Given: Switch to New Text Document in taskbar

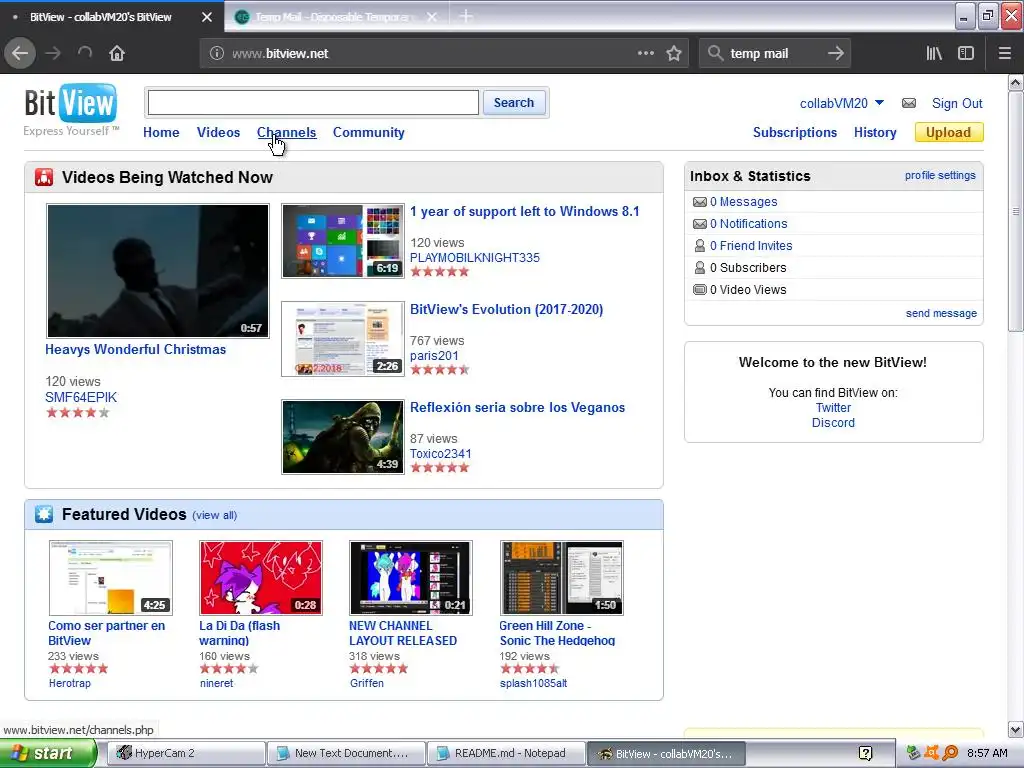Looking at the screenshot, I should tap(346, 753).
